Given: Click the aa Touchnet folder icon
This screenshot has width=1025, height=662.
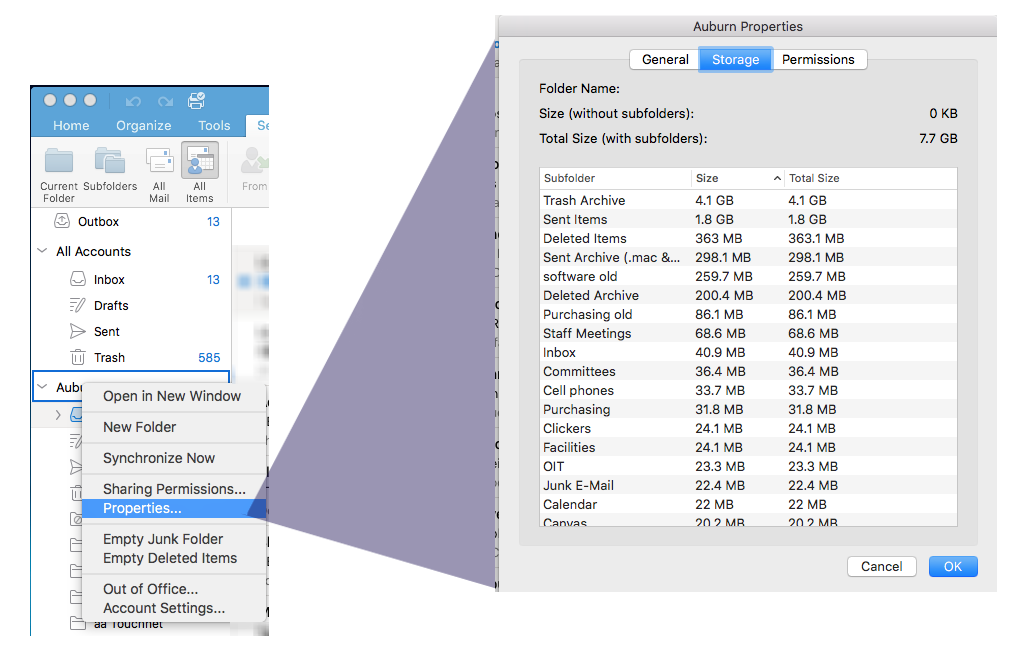Looking at the screenshot, I should click(x=78, y=623).
